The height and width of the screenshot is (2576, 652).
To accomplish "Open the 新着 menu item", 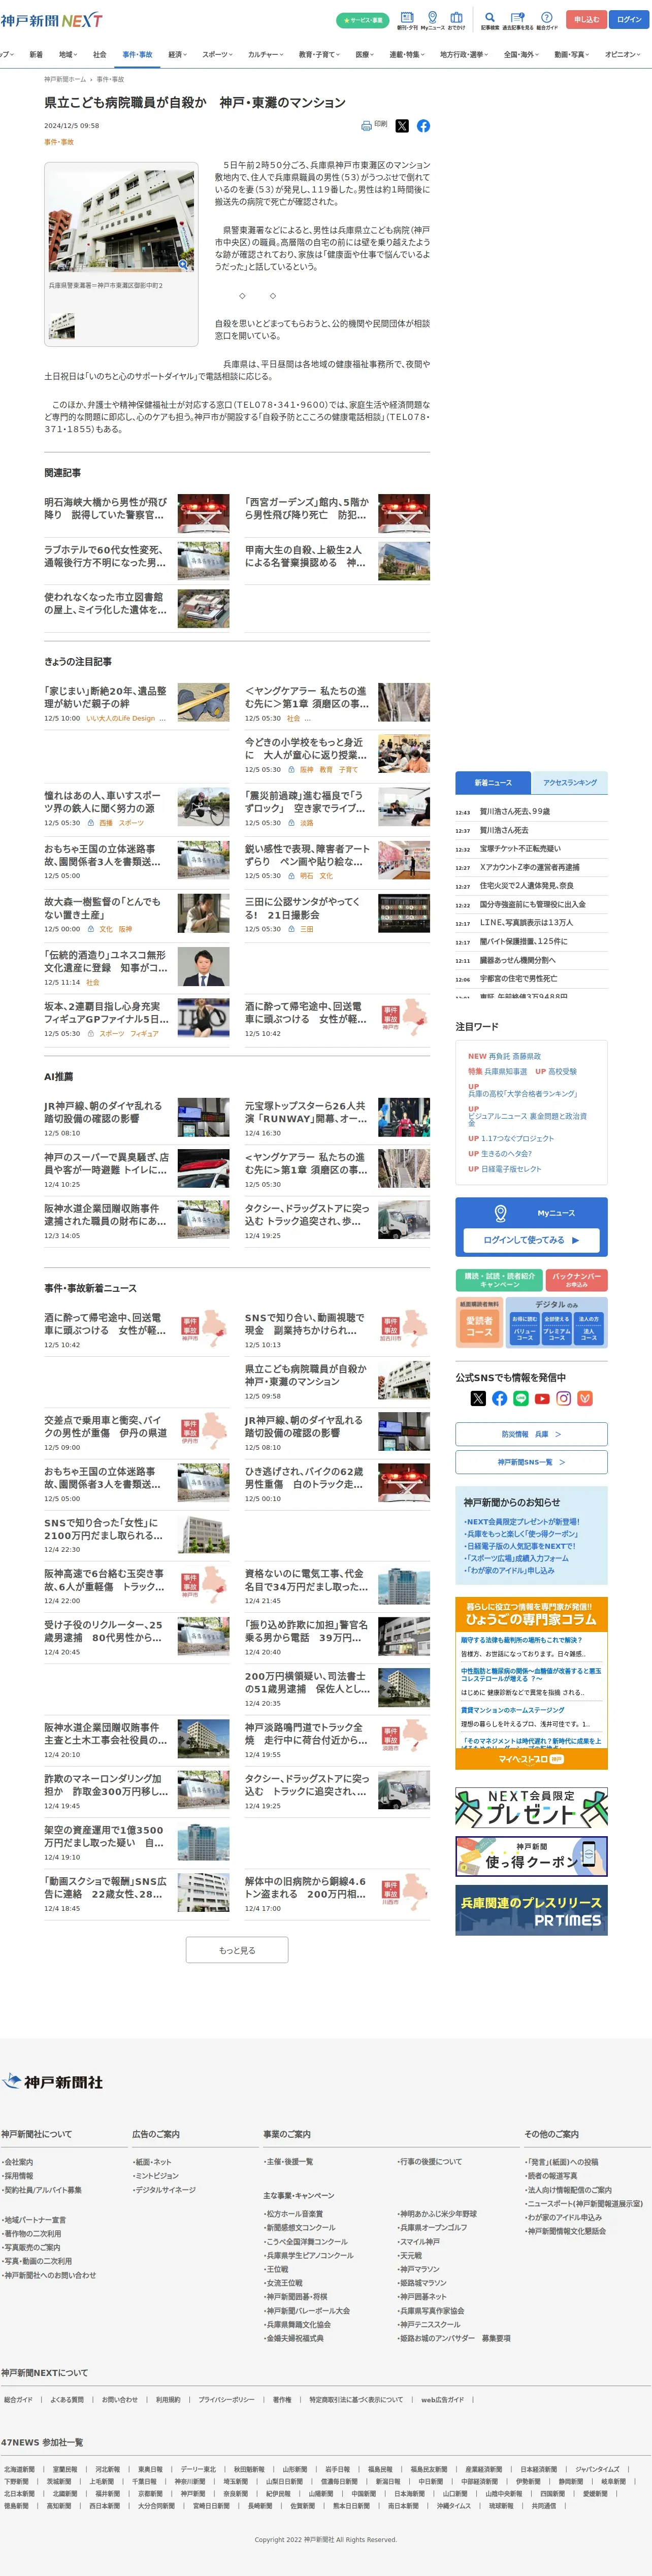I will coord(36,55).
